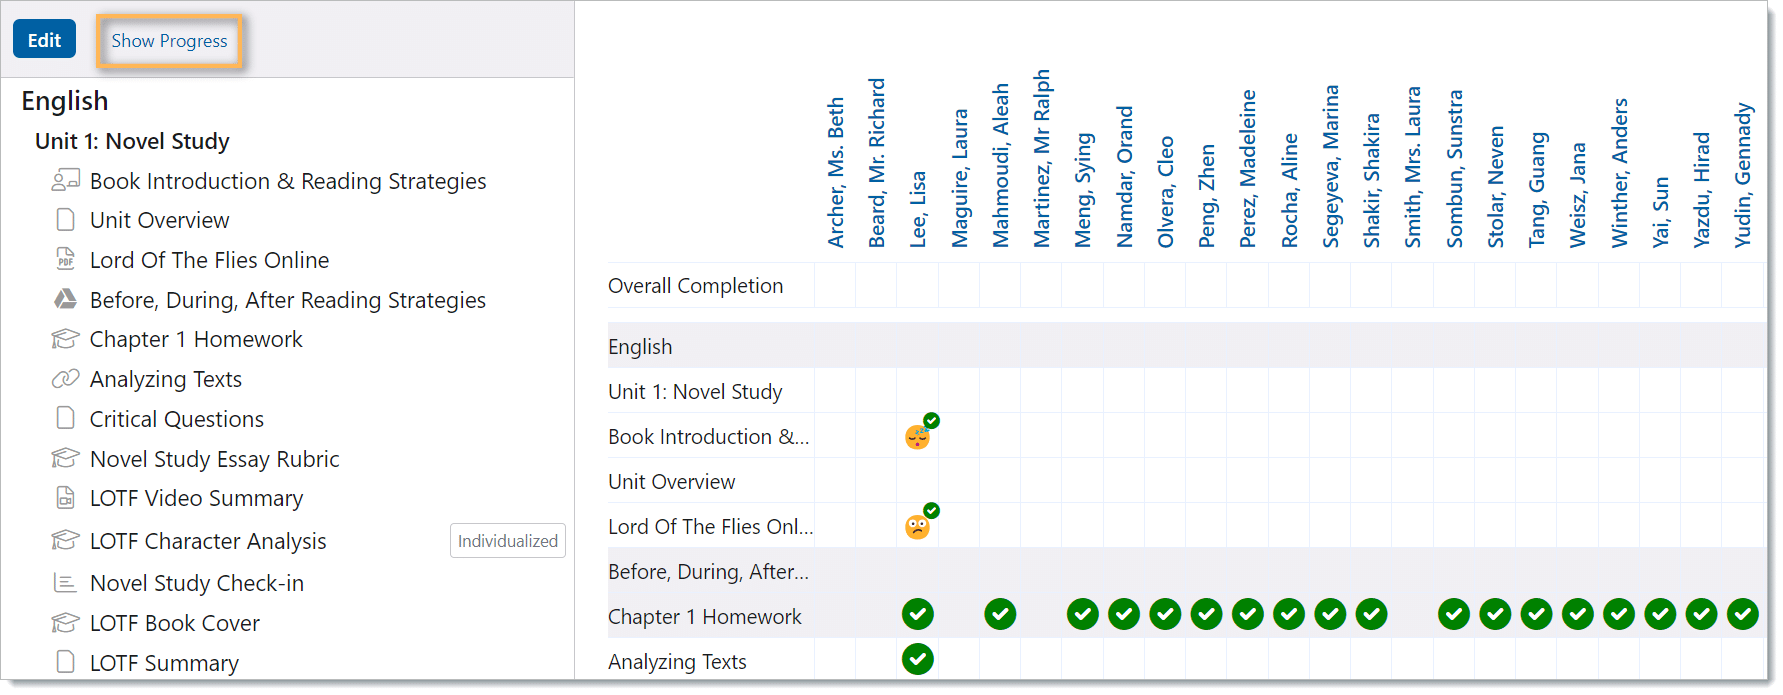Click the Novel Study Check-in quiz icon
The height and width of the screenshot is (695, 1783).
[x=65, y=583]
